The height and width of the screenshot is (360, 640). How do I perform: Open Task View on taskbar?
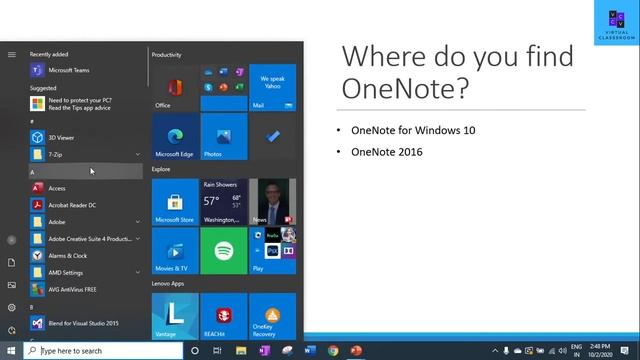(217, 351)
